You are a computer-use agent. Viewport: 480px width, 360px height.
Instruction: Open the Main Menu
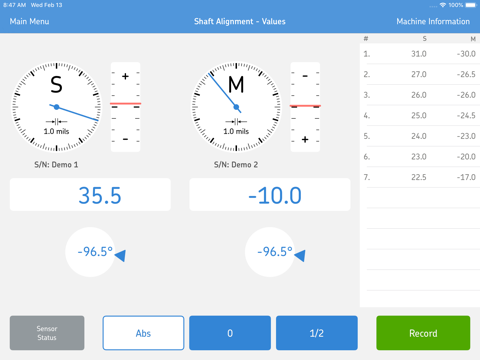coord(29,21)
